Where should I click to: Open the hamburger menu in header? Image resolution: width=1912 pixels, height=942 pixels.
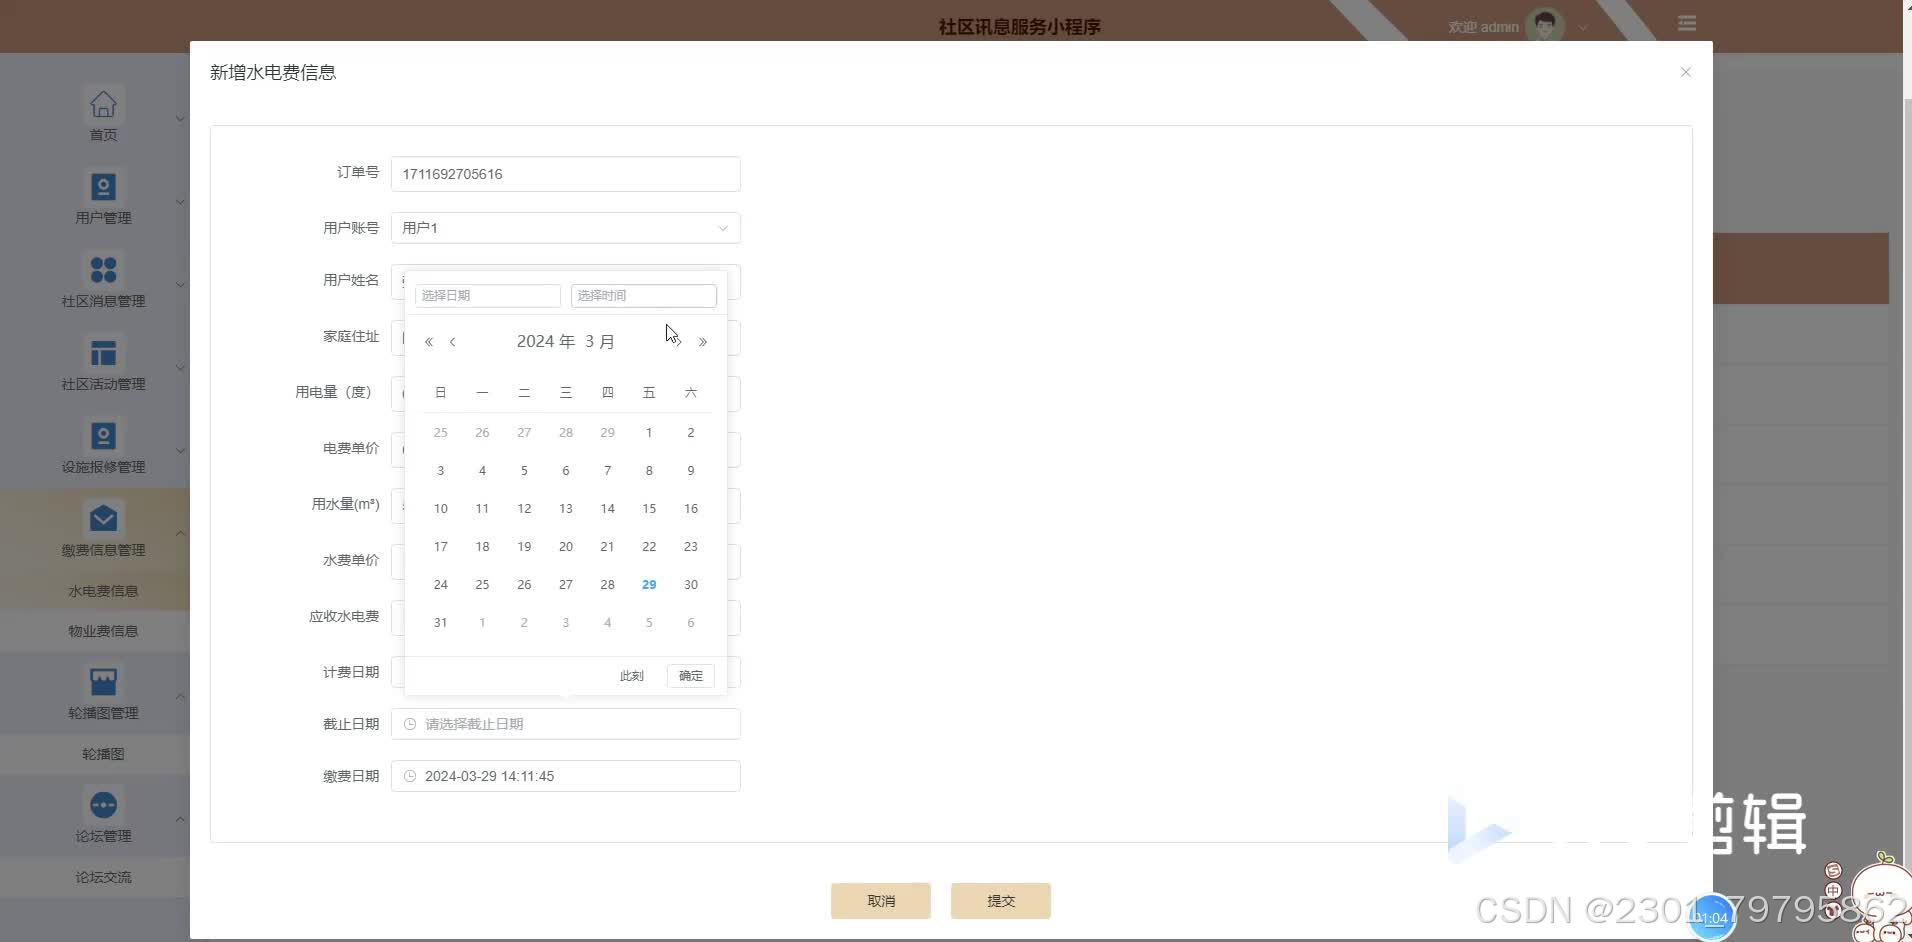tap(1687, 23)
